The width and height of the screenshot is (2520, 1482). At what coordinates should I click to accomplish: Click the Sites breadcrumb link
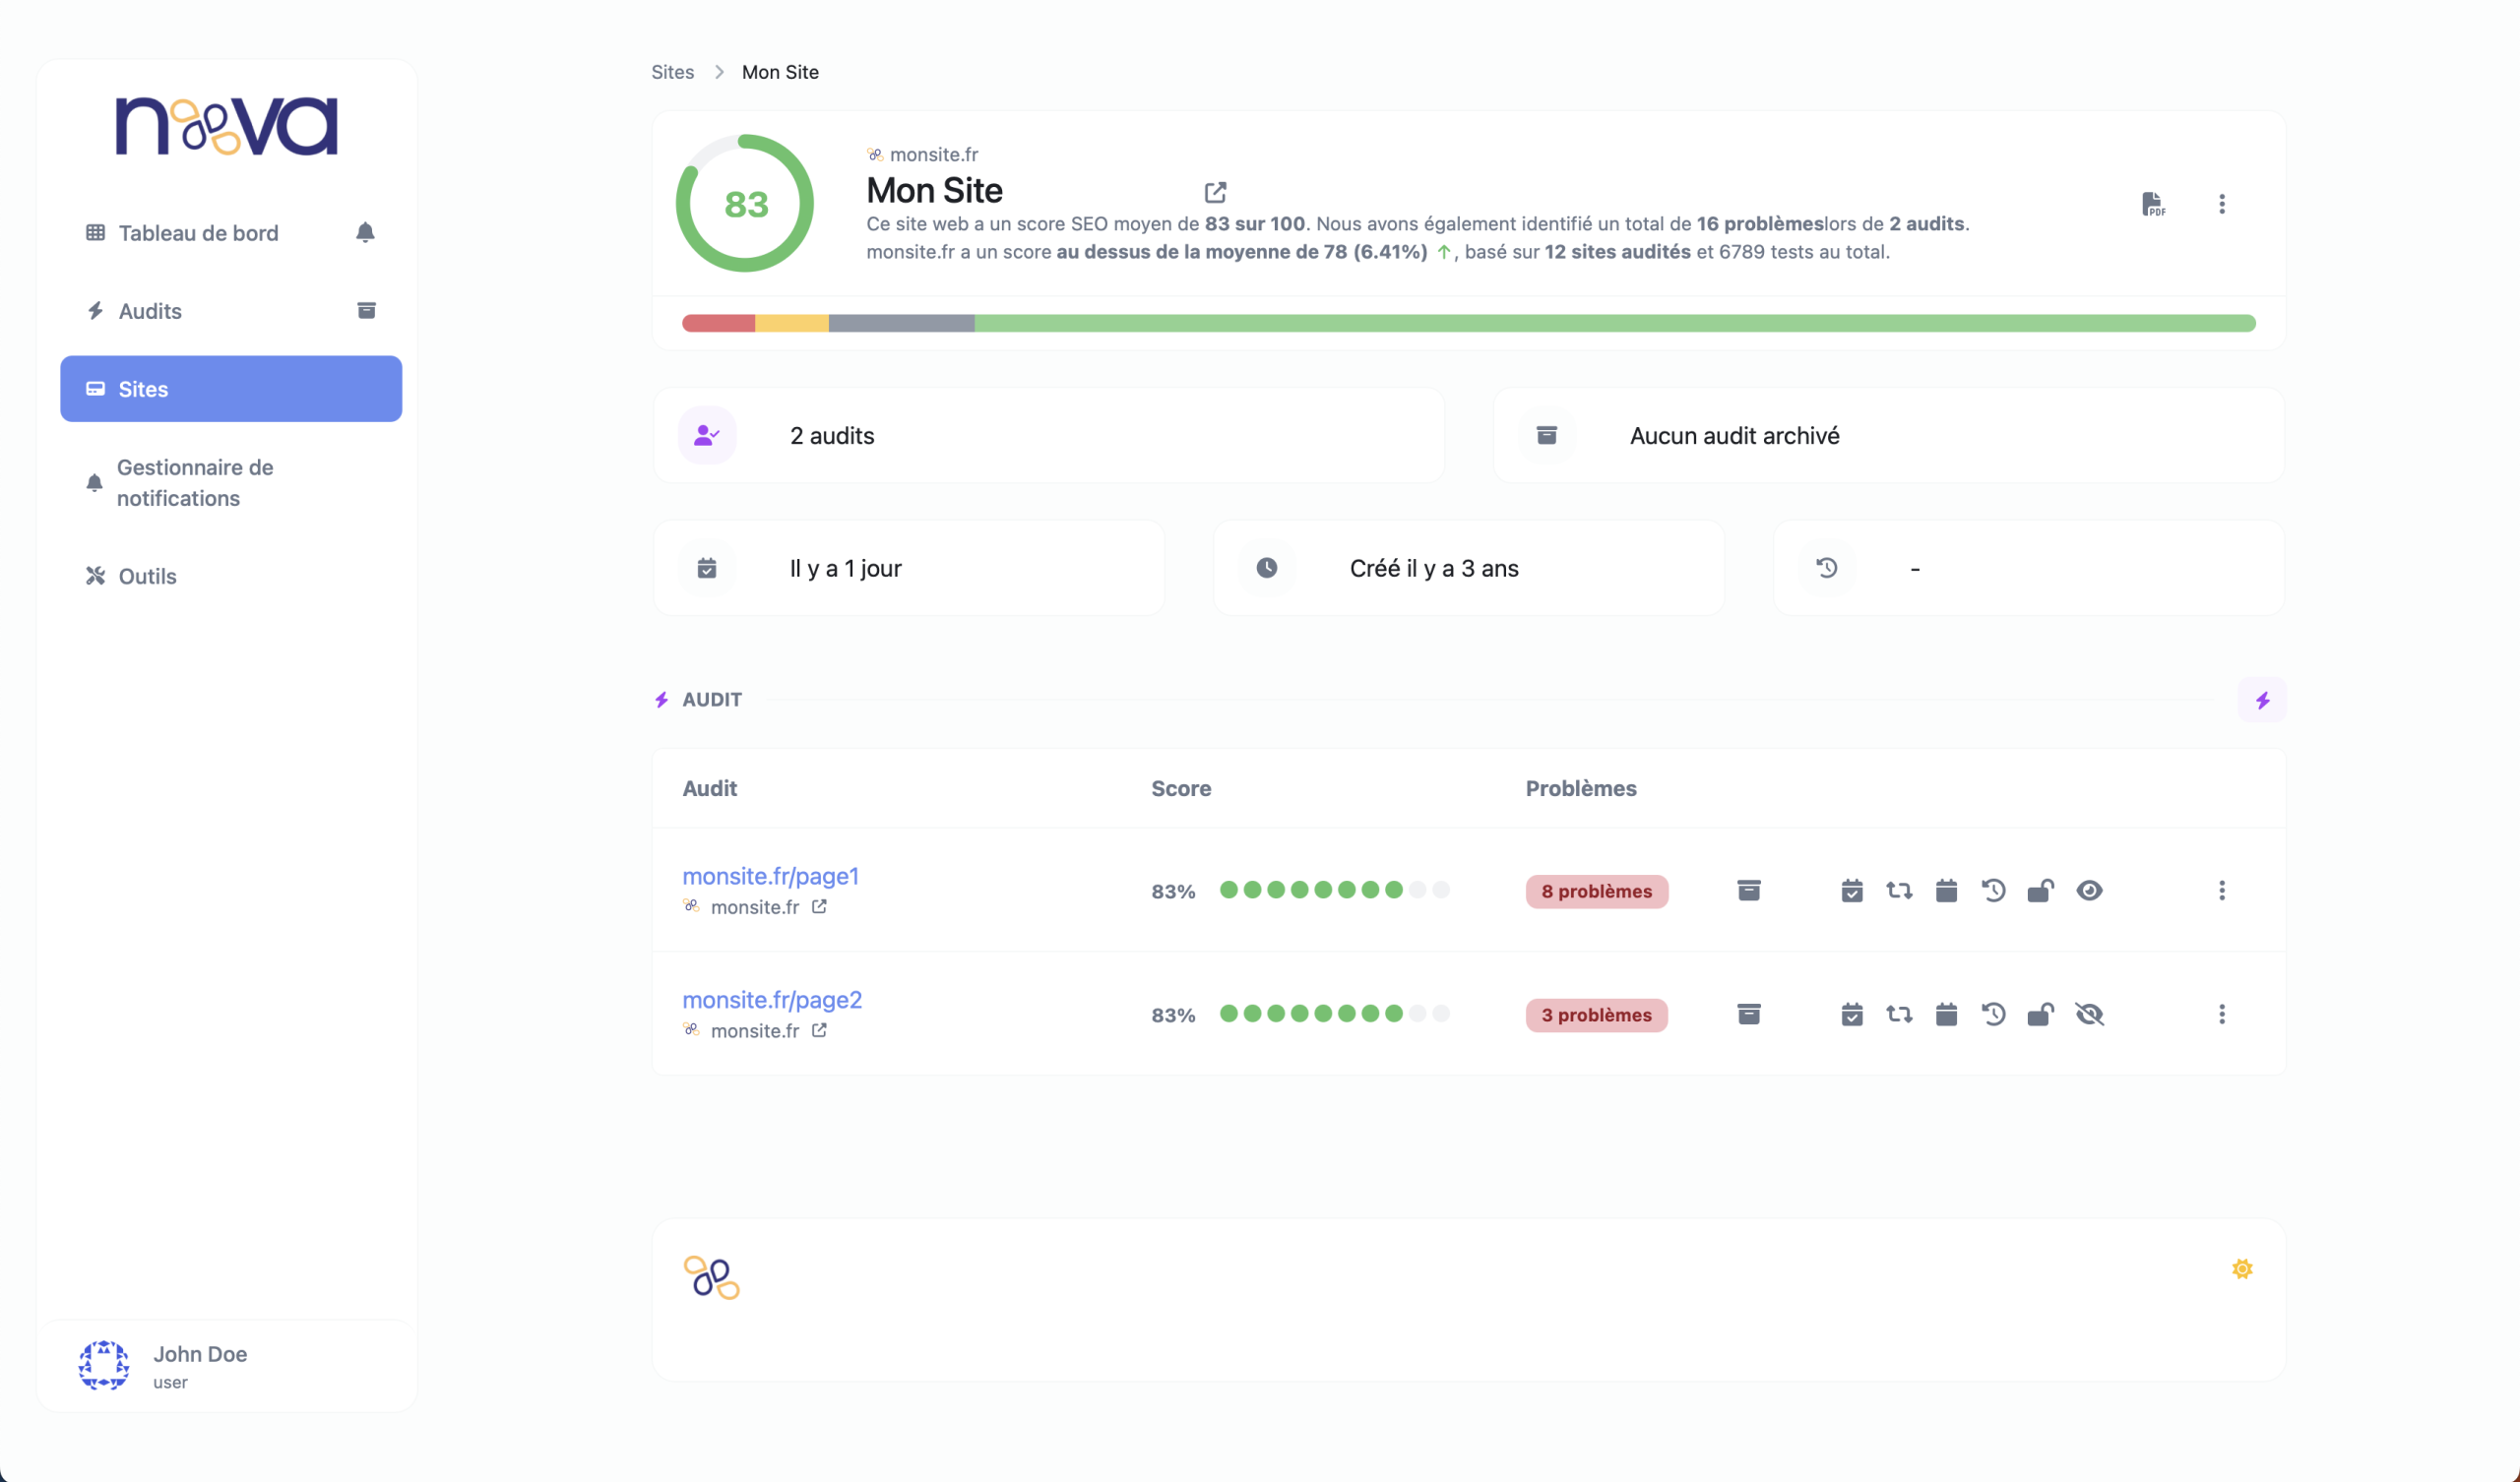(672, 72)
